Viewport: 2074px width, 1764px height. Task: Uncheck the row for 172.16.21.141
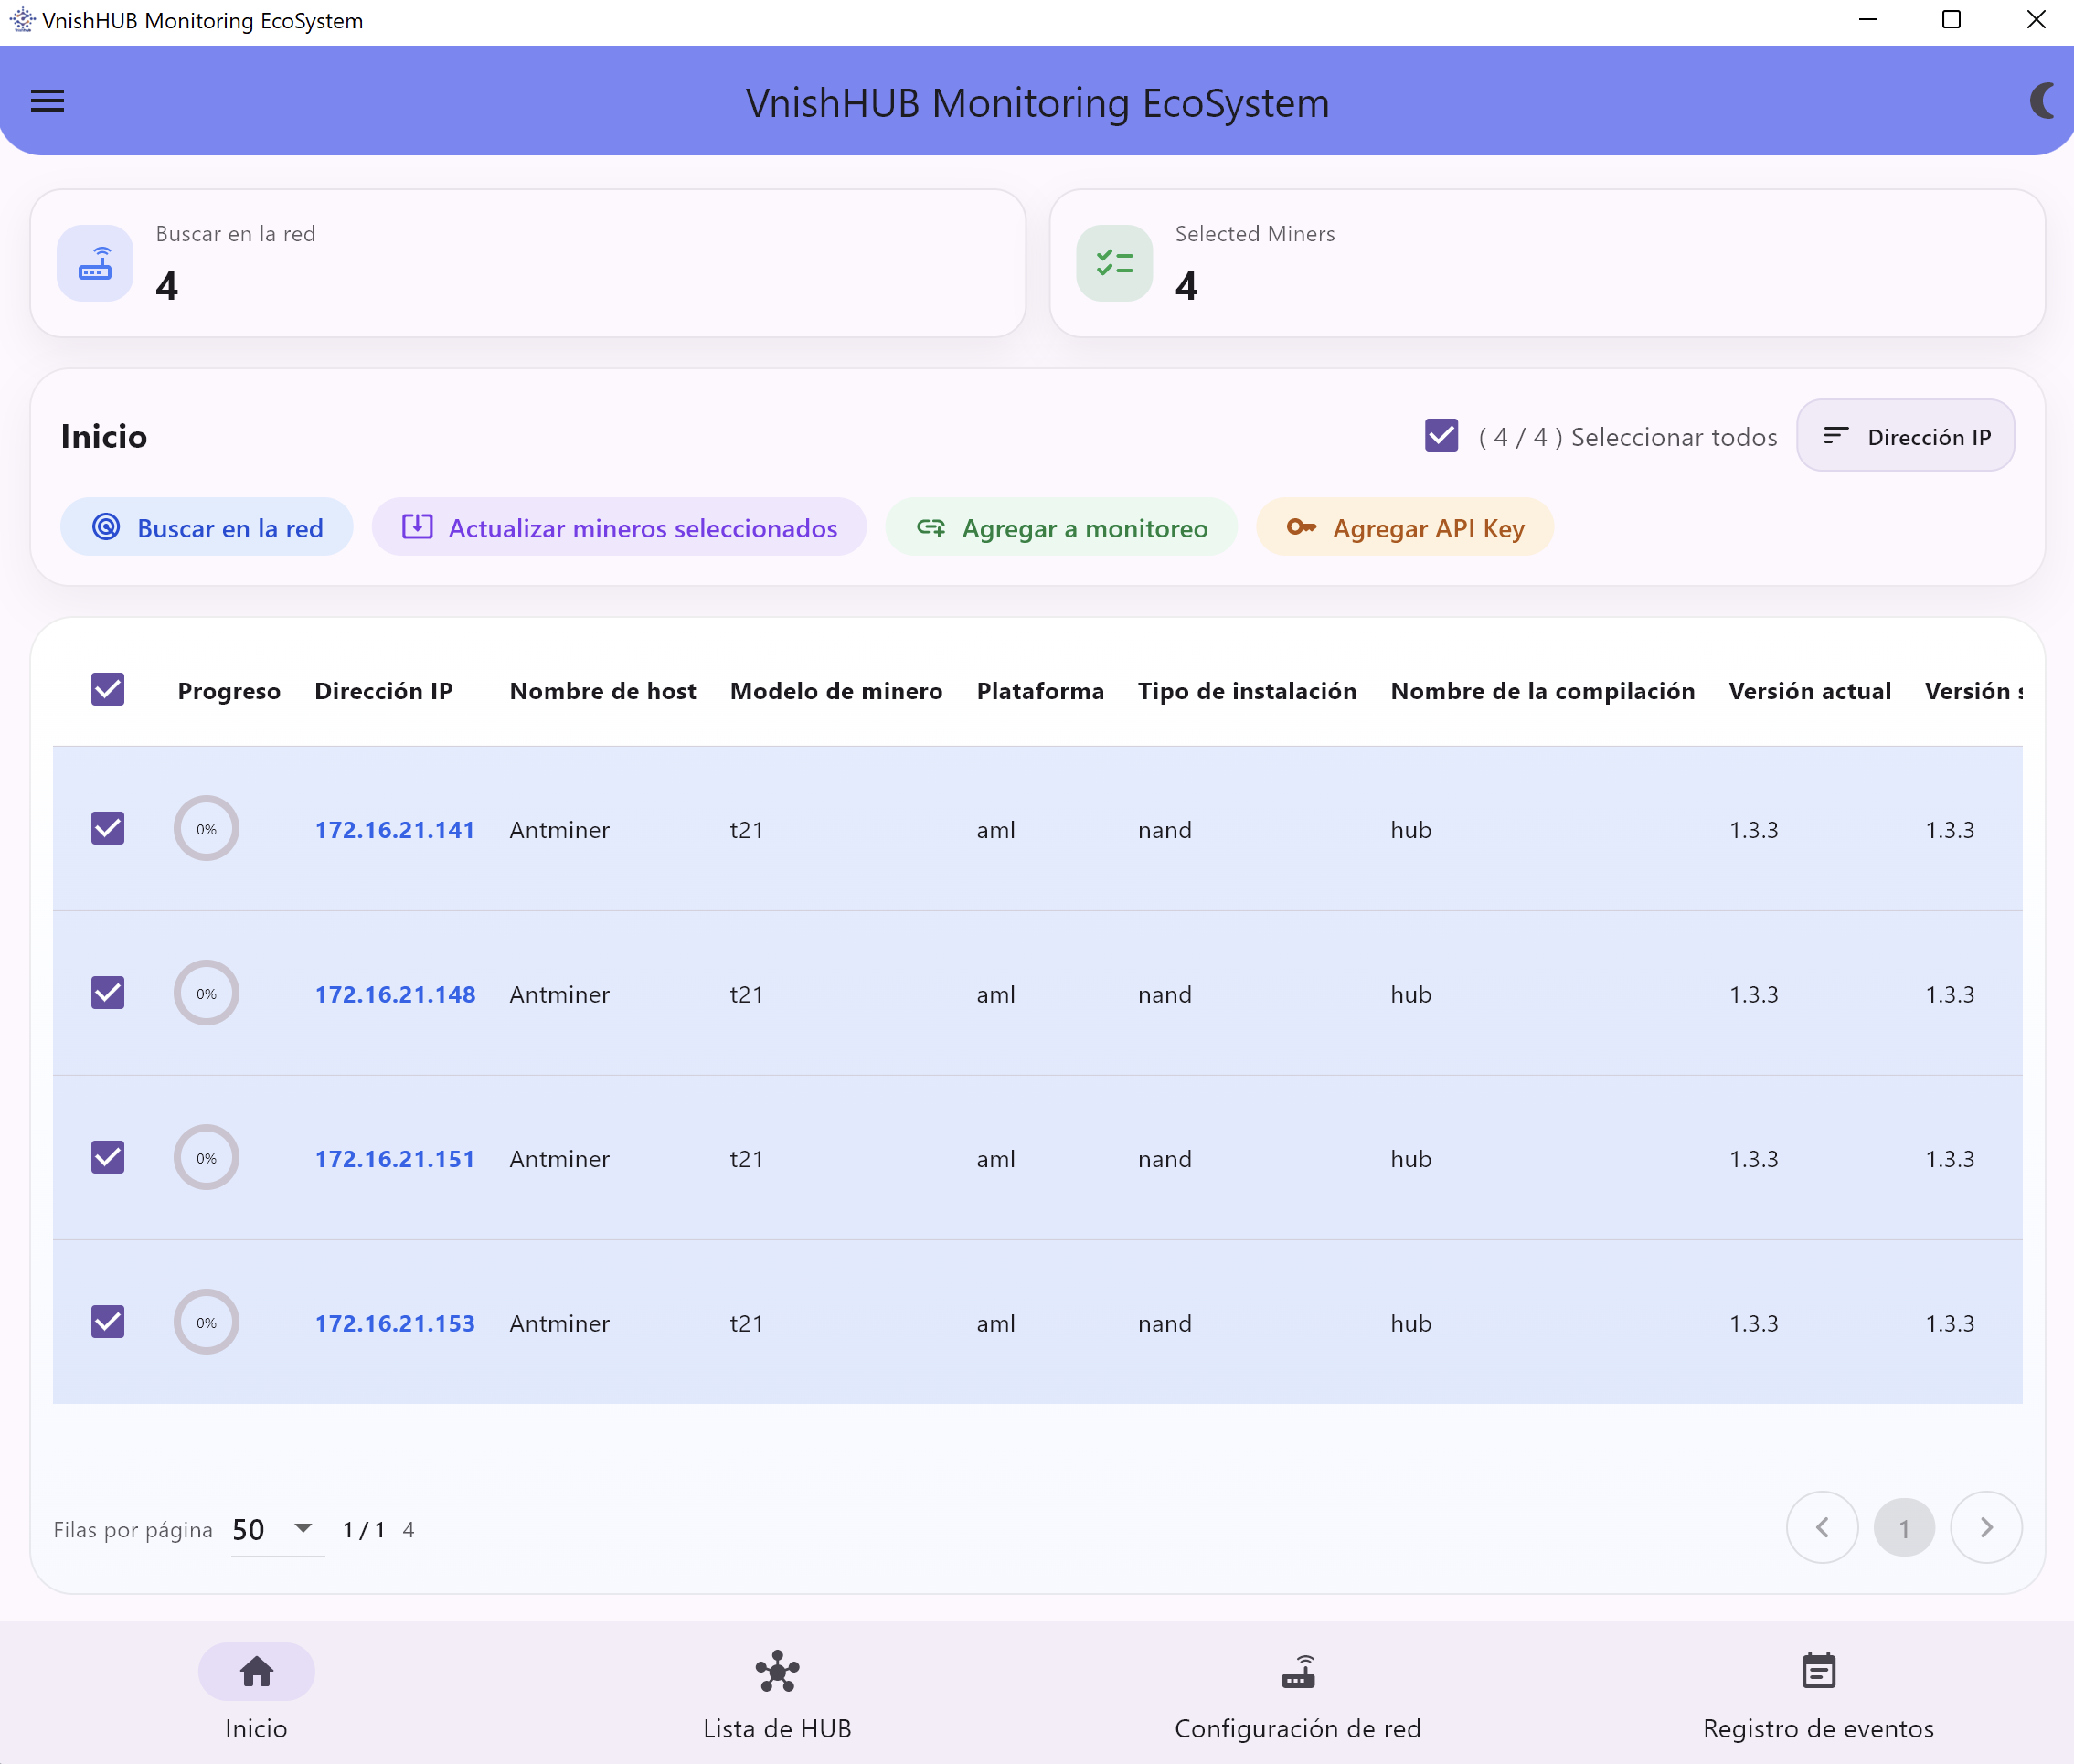[108, 828]
